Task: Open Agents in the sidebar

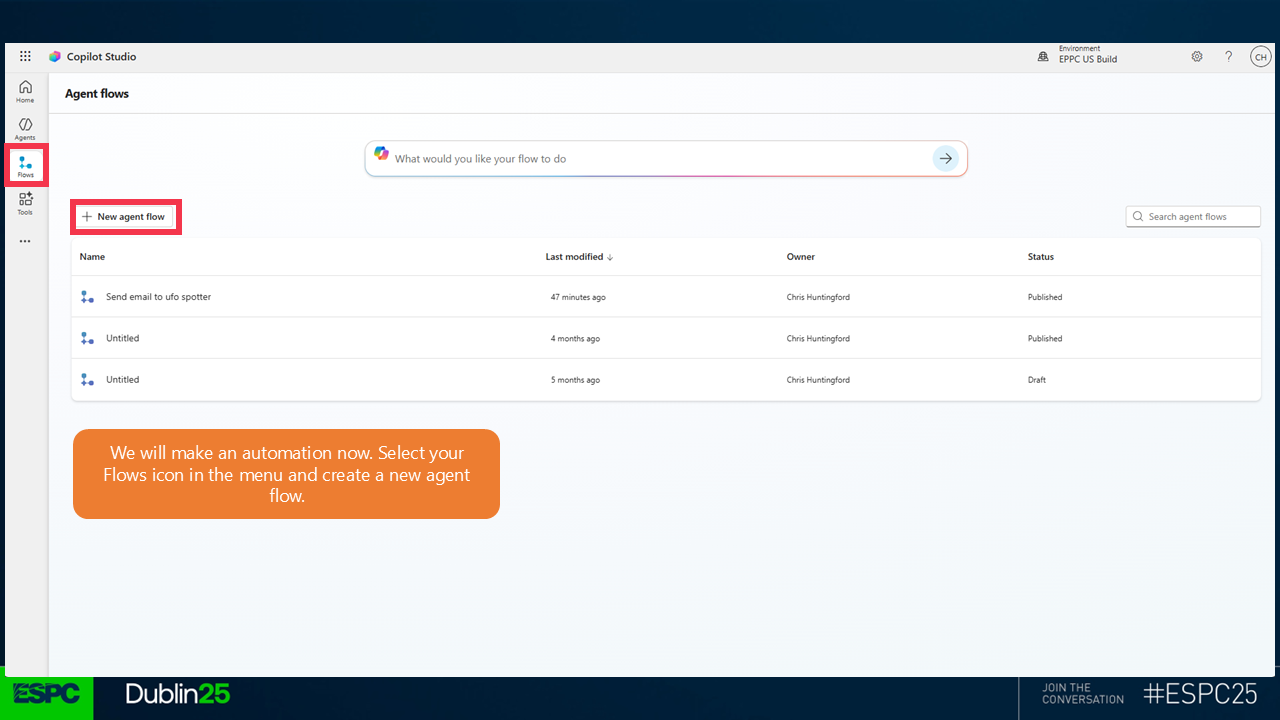Action: [25, 128]
